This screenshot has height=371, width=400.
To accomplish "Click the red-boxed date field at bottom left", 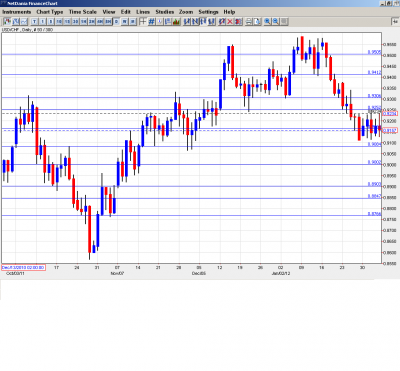I will tap(23, 267).
